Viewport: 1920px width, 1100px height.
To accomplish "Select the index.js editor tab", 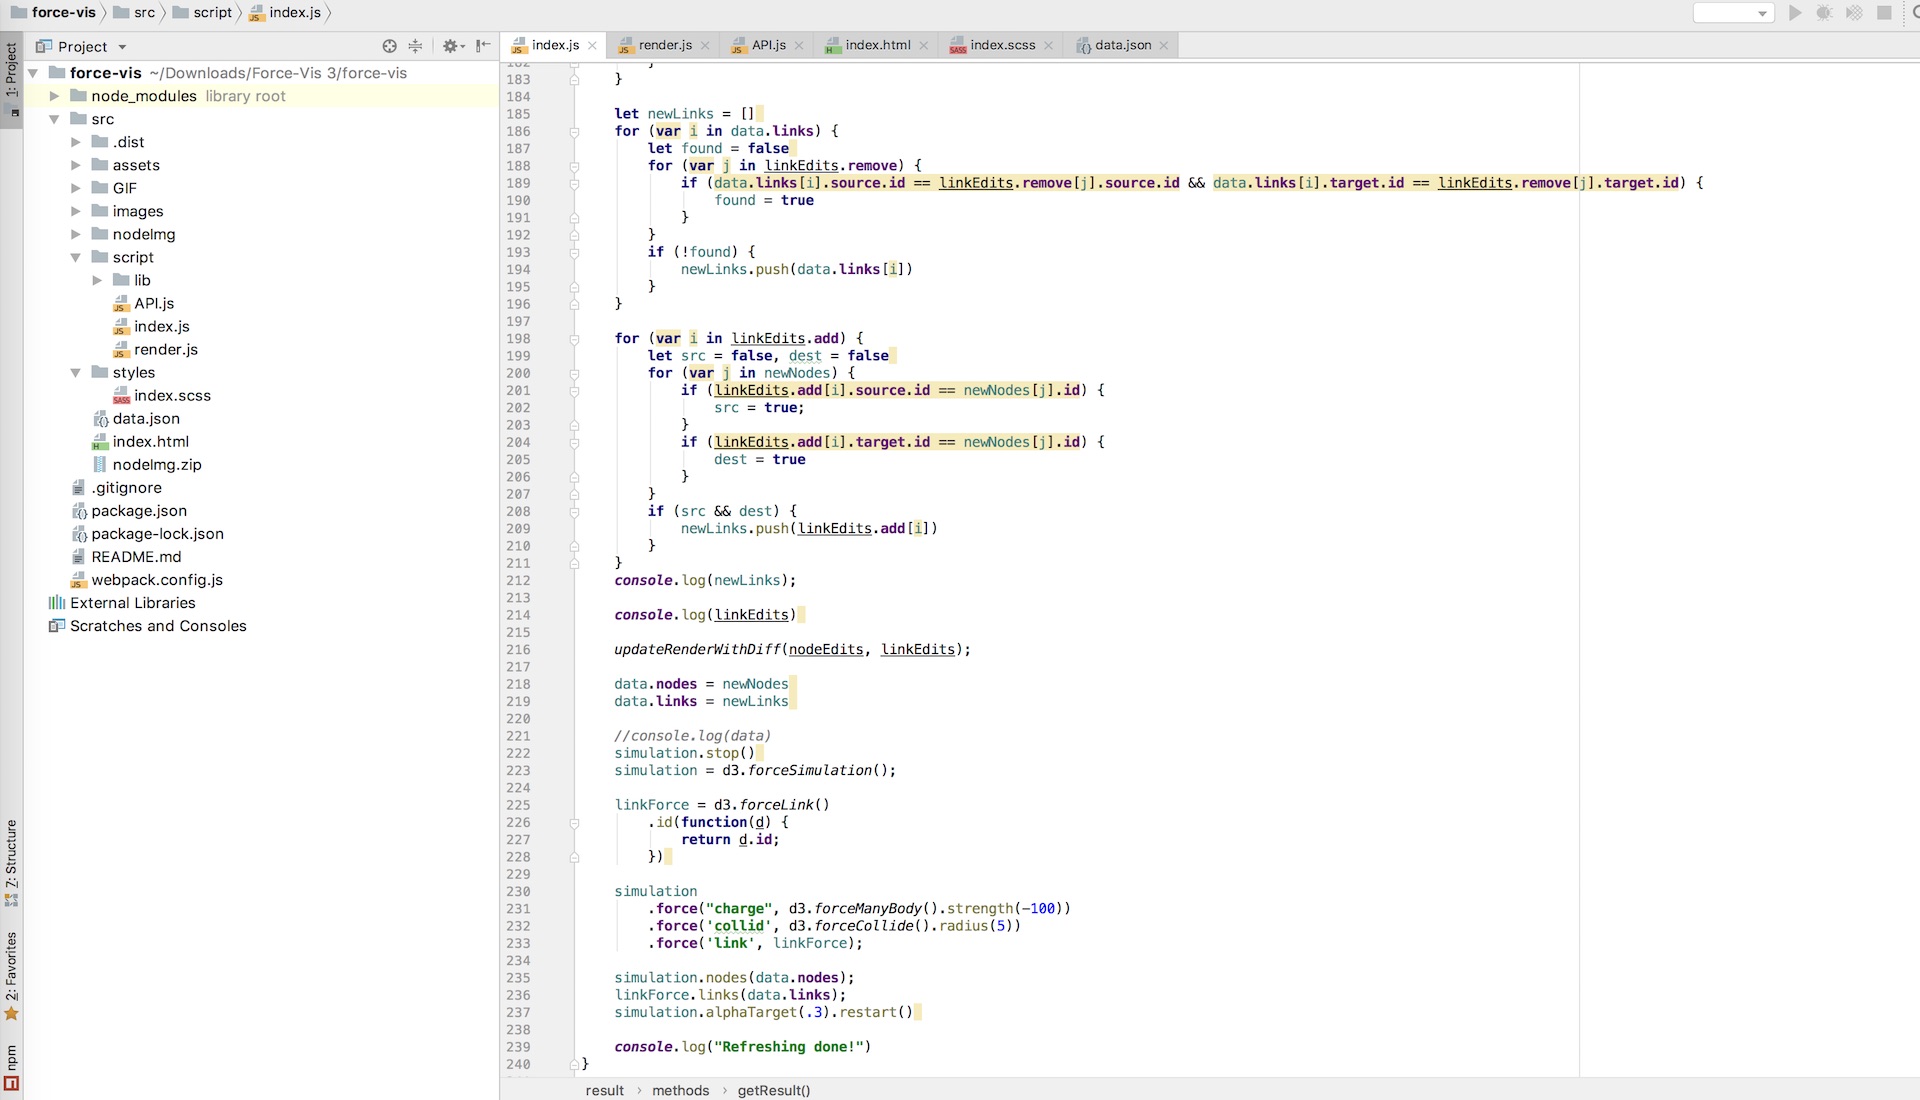I will [555, 45].
